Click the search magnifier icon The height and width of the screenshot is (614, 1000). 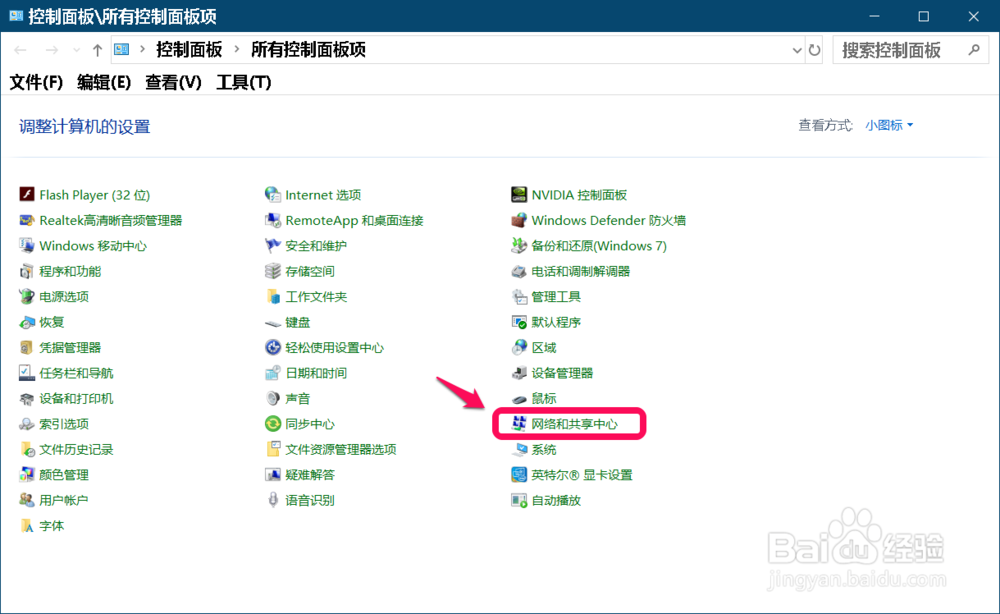[x=974, y=50]
